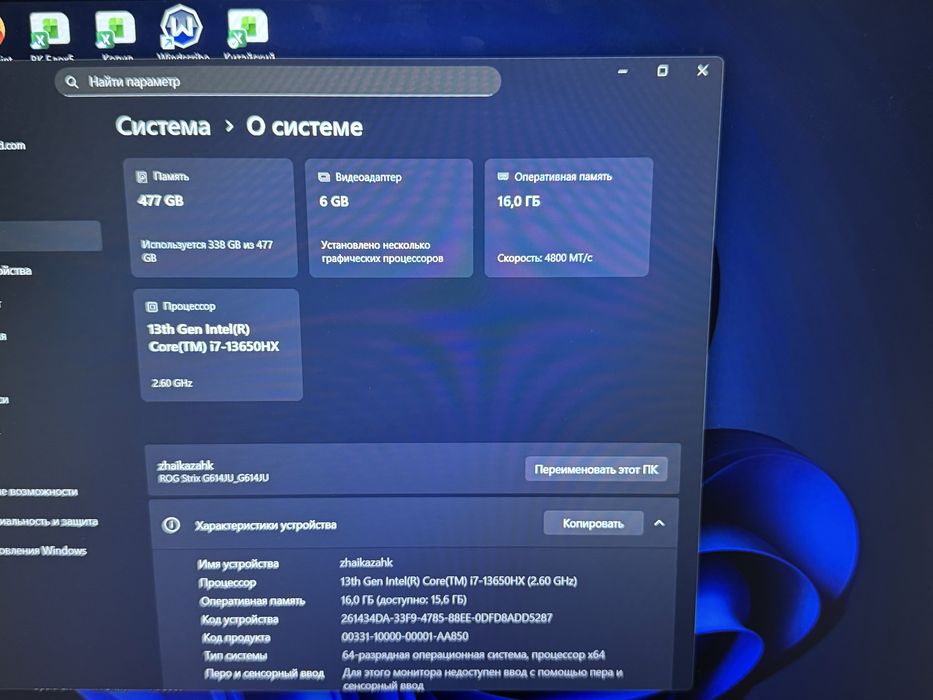Click the 'Копировать' button for device specs
This screenshot has height=700, width=933.
click(593, 523)
